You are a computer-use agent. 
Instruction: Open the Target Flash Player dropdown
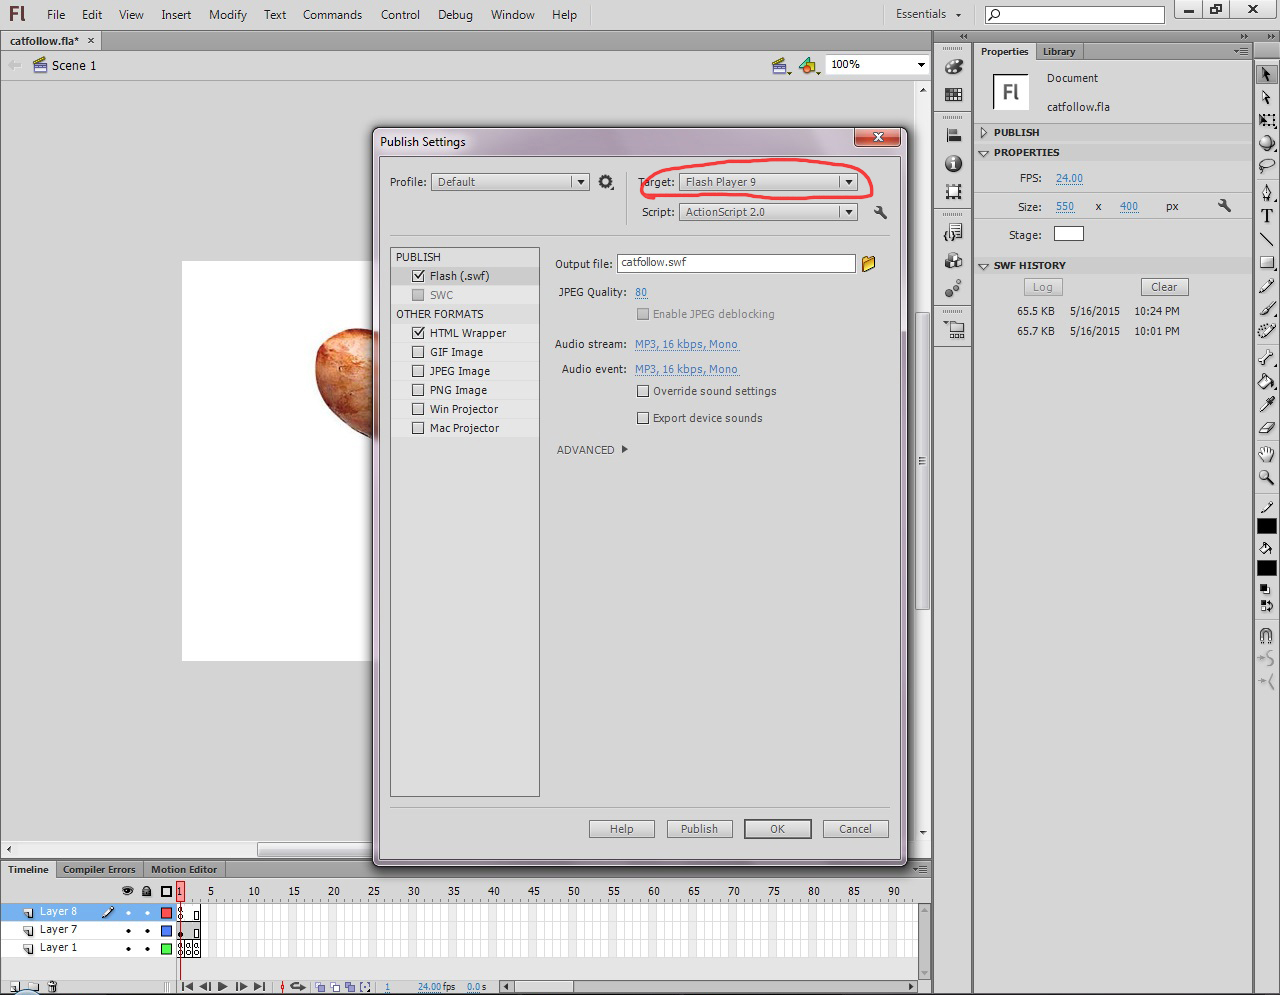[x=768, y=182]
